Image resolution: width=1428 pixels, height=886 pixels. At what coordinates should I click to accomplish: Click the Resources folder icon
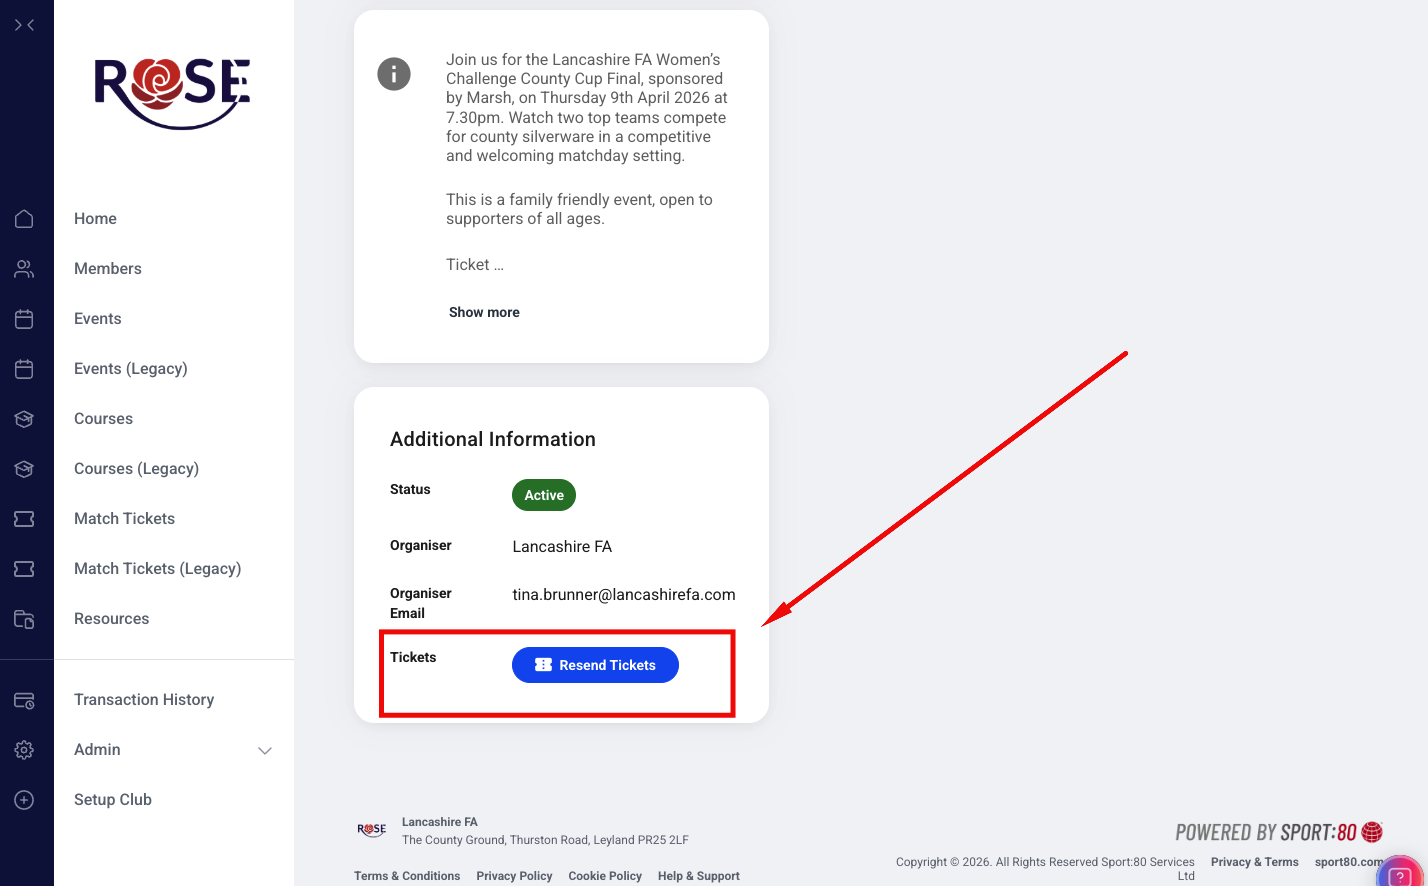24,619
